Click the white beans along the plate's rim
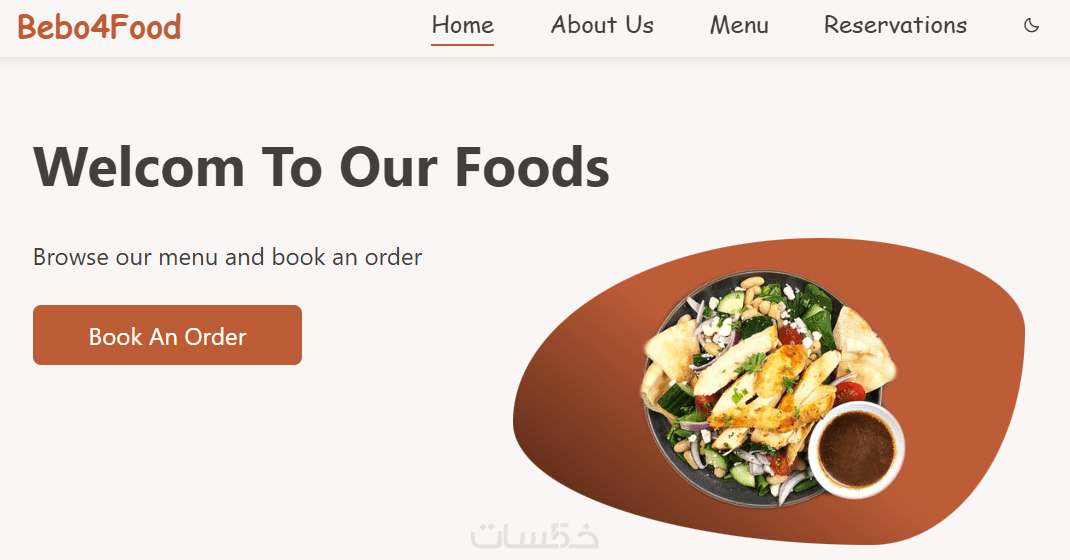Screen dimensions: 1070x560 [x=752, y=282]
